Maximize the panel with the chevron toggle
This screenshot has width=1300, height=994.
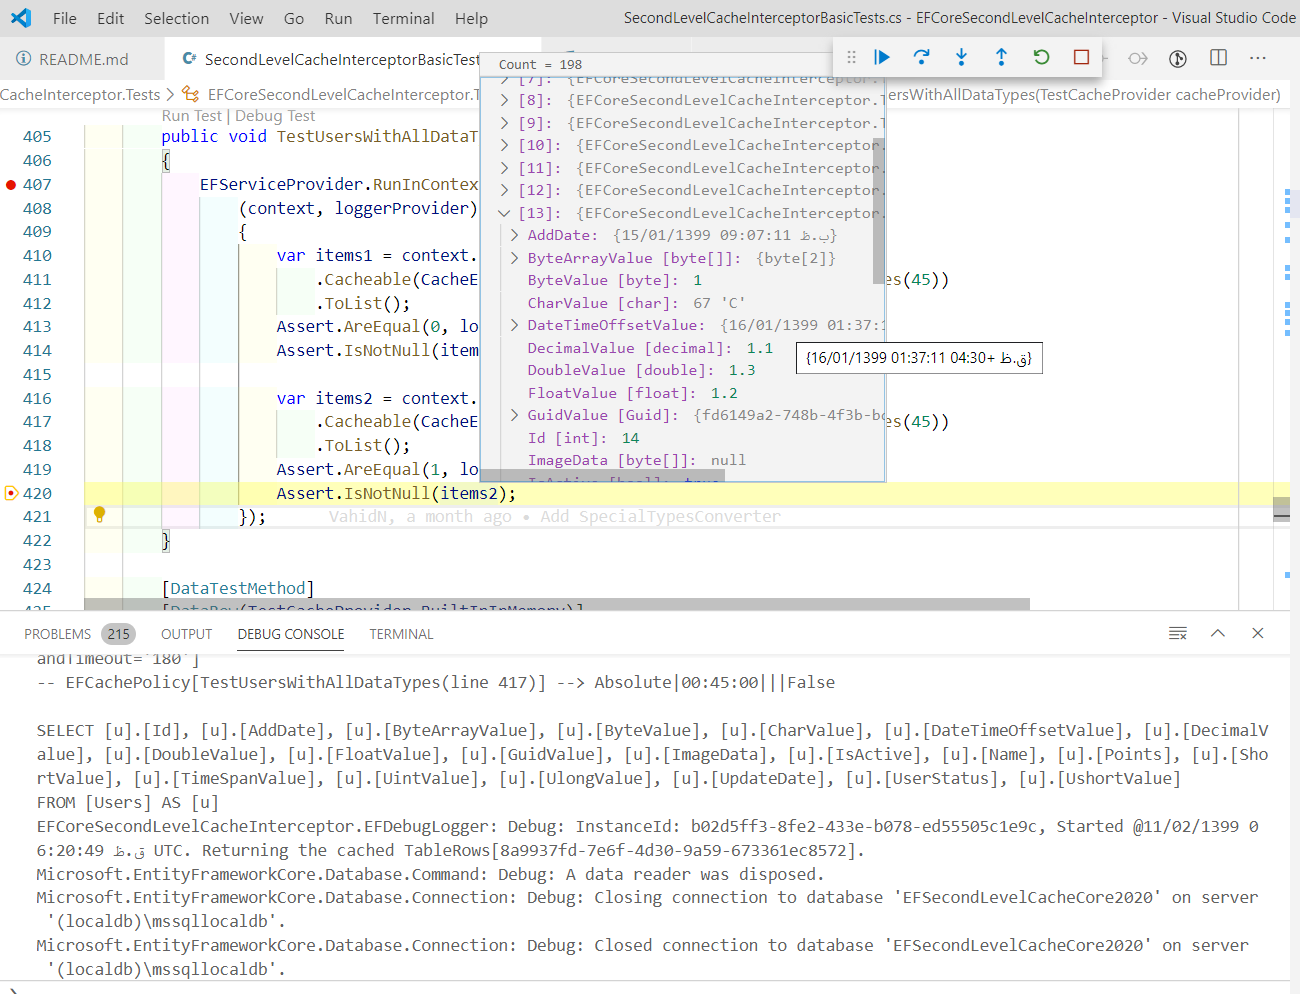coord(1218,633)
